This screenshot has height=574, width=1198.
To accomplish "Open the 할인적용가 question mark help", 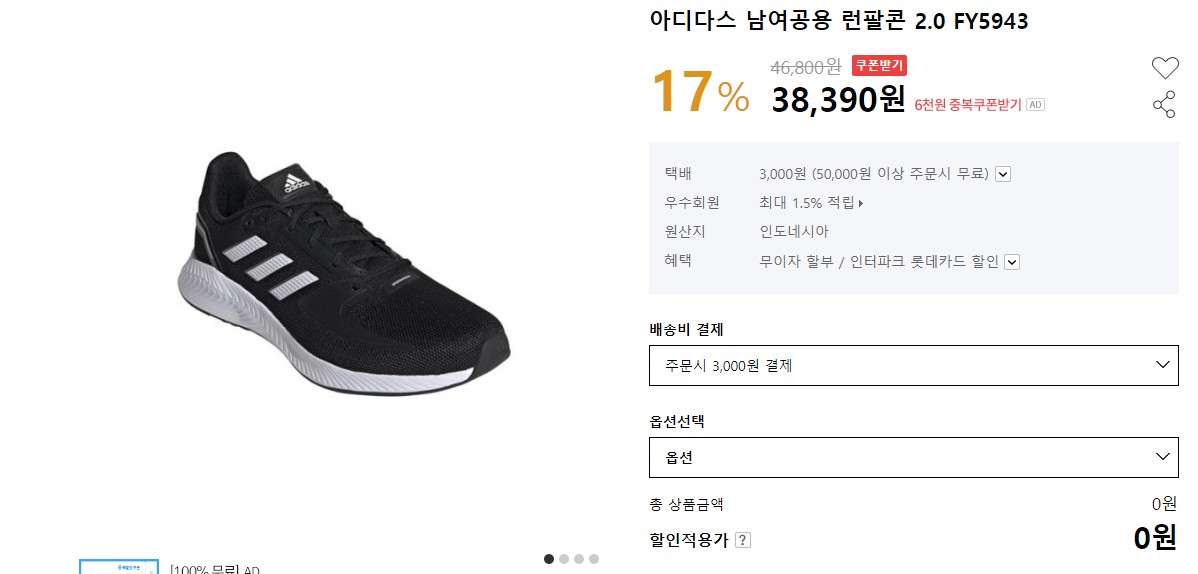I will pyautogui.click(x=742, y=540).
